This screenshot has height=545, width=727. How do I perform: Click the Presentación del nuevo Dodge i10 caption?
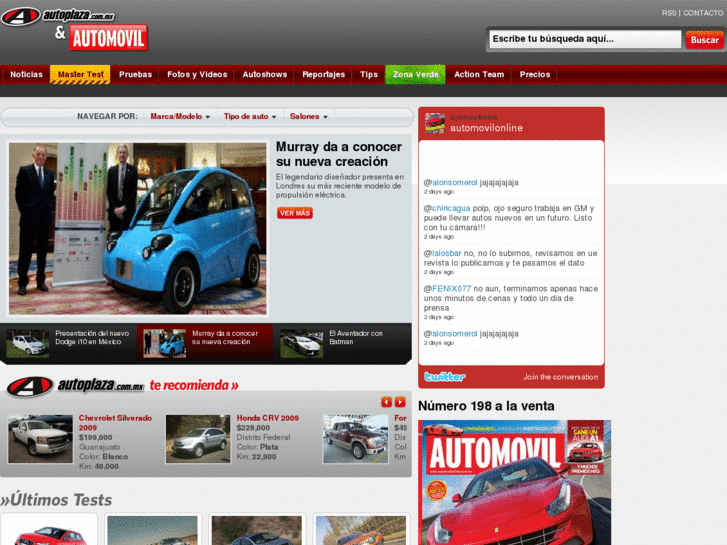tap(92, 338)
